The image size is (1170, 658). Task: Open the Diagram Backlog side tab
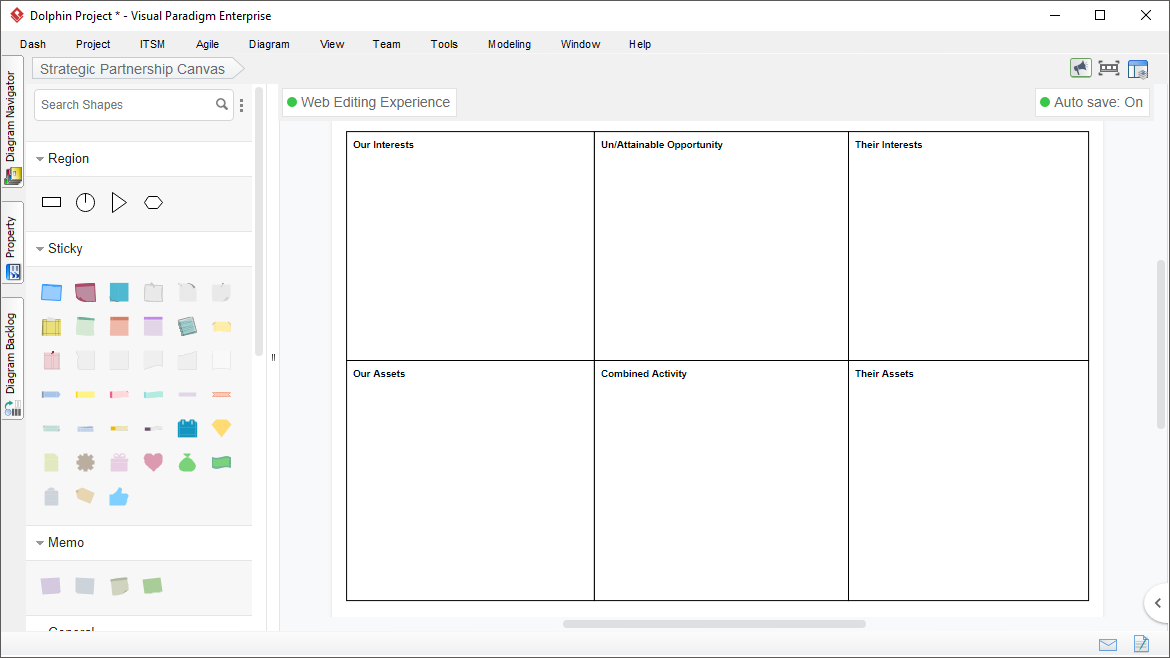(12, 359)
